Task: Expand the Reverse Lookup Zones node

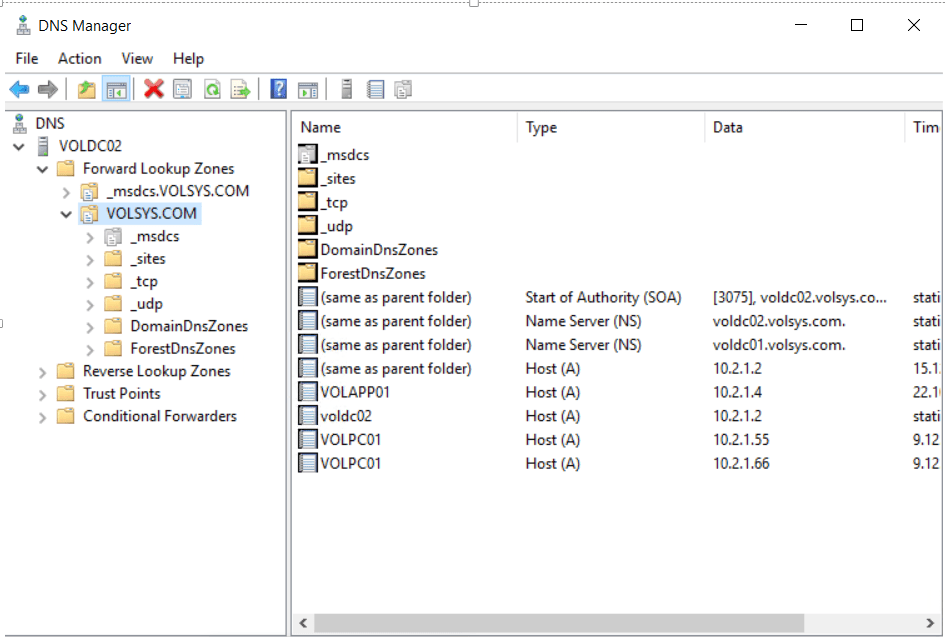Action: [x=42, y=372]
